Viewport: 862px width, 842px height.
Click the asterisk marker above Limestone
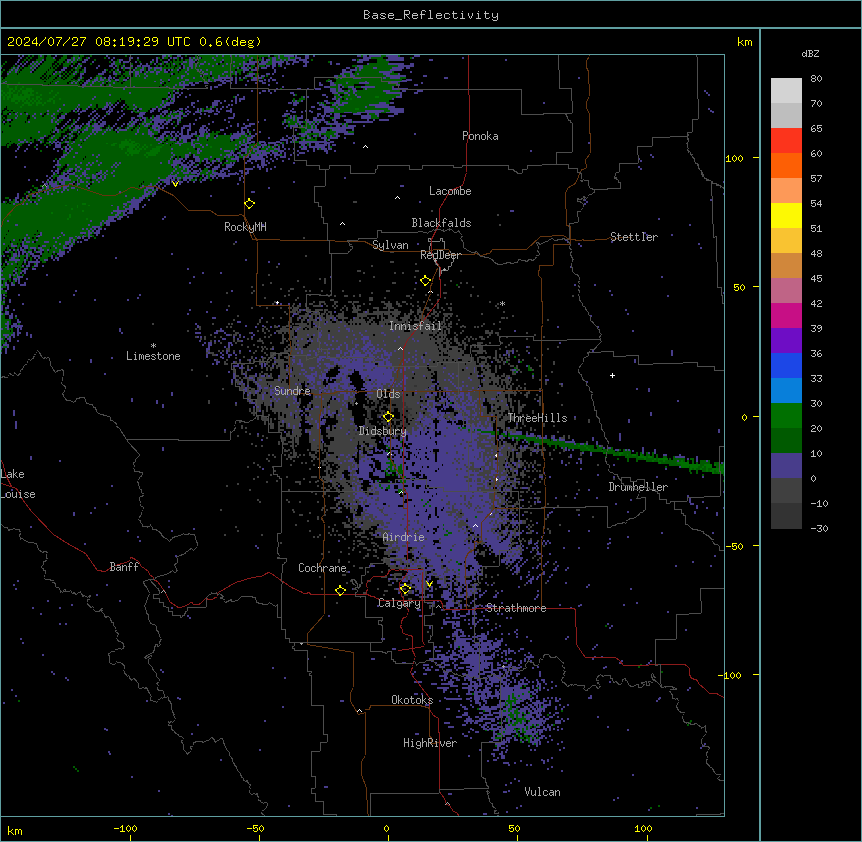[153, 346]
